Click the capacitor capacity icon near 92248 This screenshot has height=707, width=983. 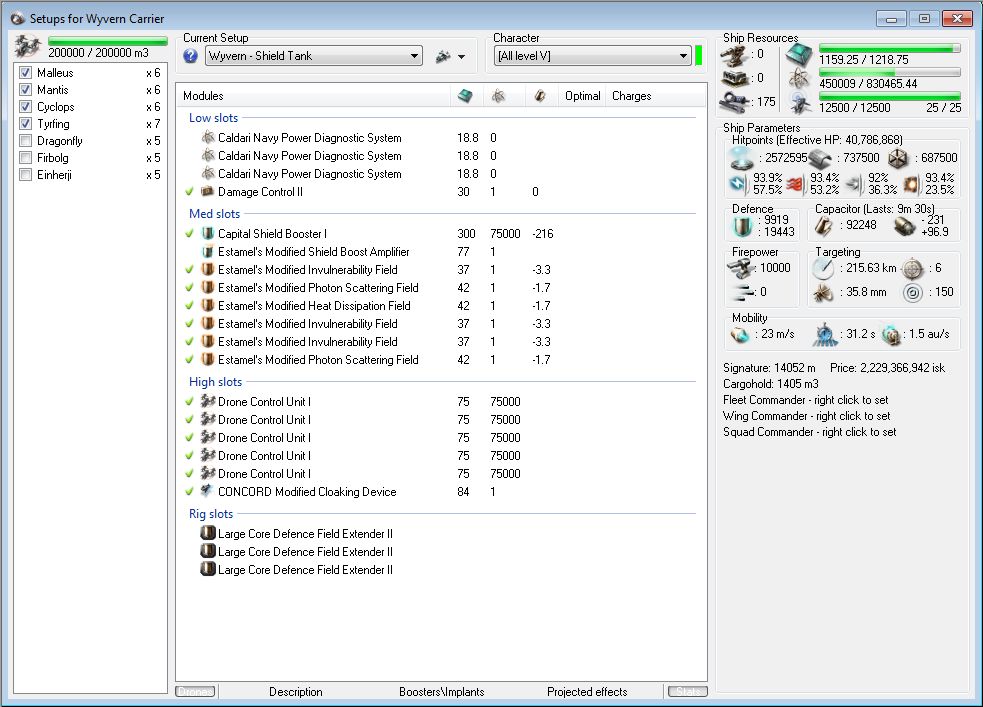[824, 226]
